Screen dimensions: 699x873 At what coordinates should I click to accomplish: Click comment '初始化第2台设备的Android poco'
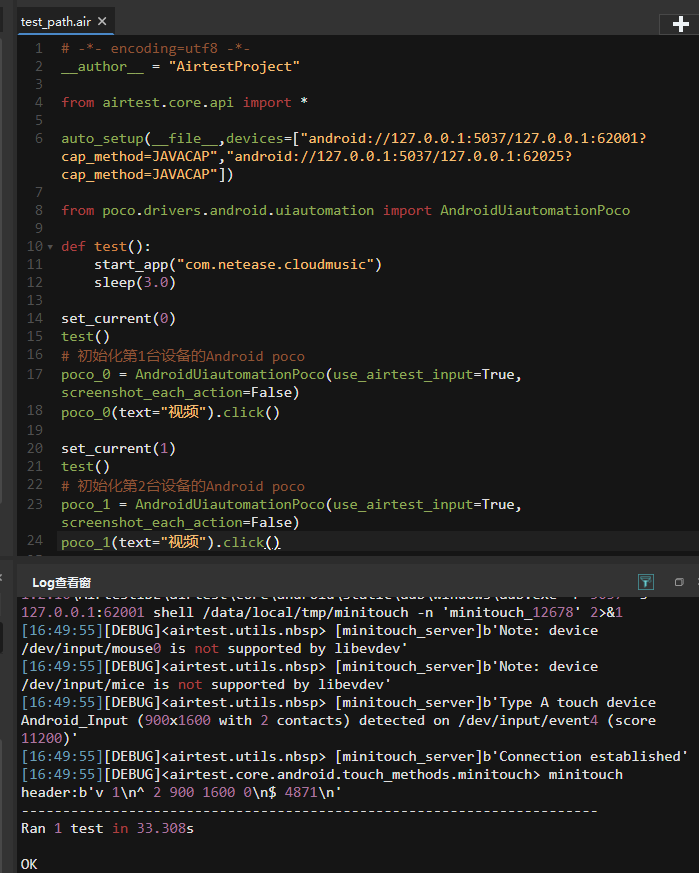[183, 486]
